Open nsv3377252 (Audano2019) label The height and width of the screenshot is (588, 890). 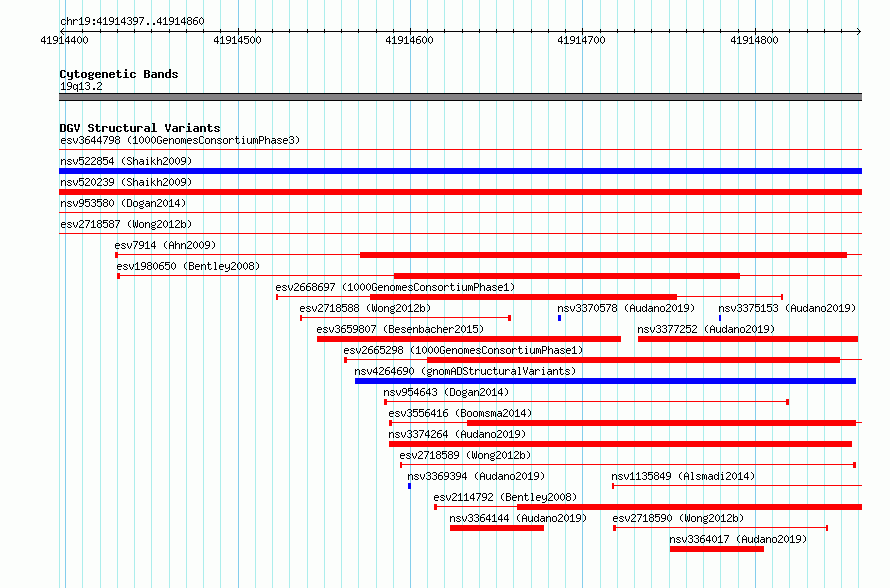(x=706, y=329)
